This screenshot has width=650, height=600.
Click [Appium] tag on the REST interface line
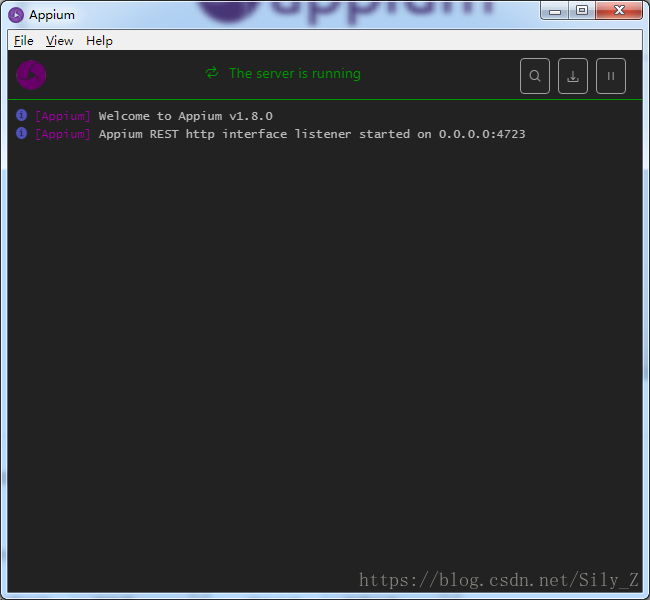pos(63,134)
